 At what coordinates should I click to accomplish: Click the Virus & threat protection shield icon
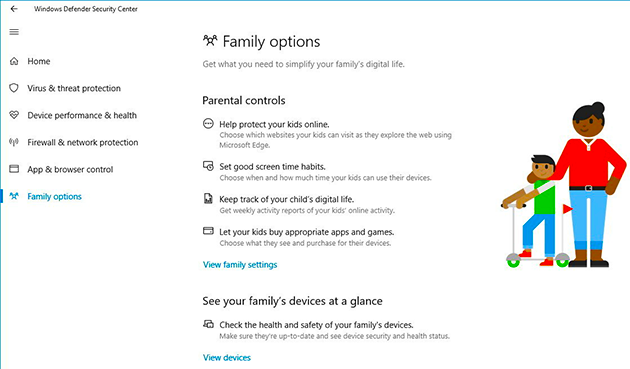coord(14,88)
